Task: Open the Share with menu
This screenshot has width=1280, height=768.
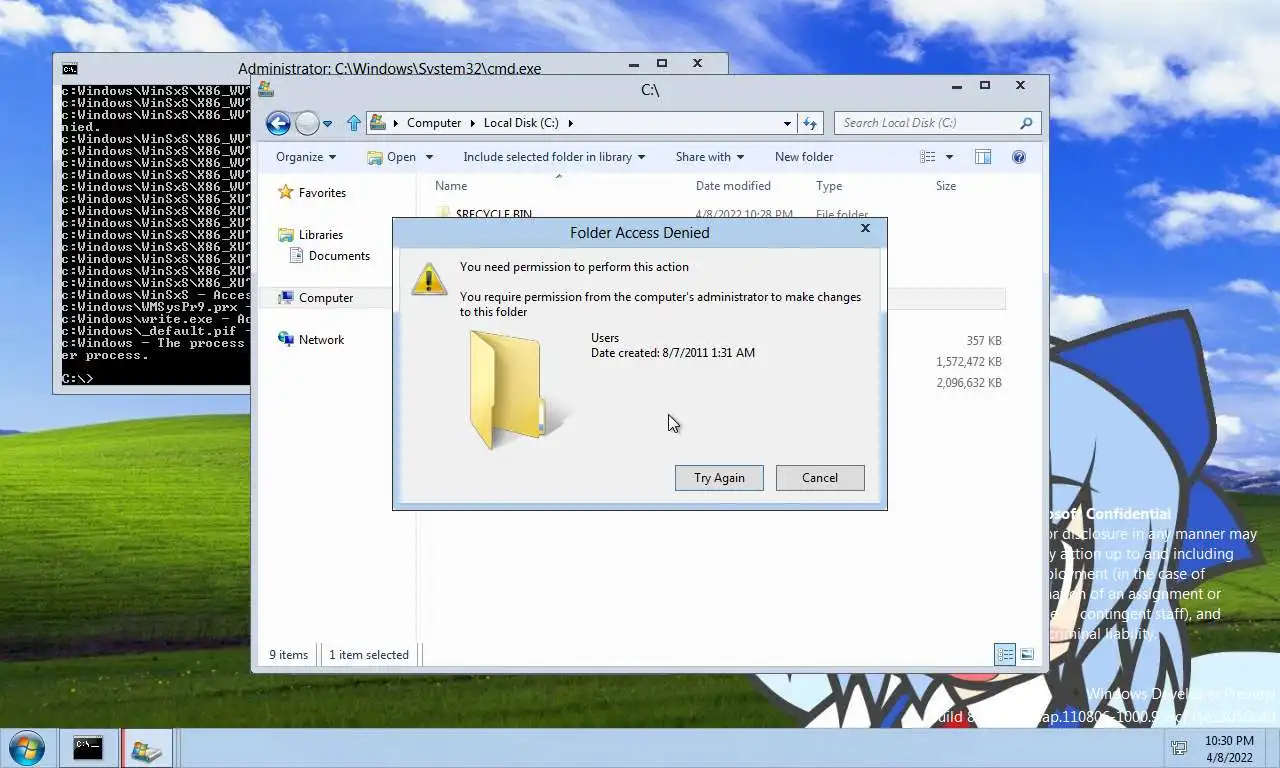Action: [x=709, y=157]
